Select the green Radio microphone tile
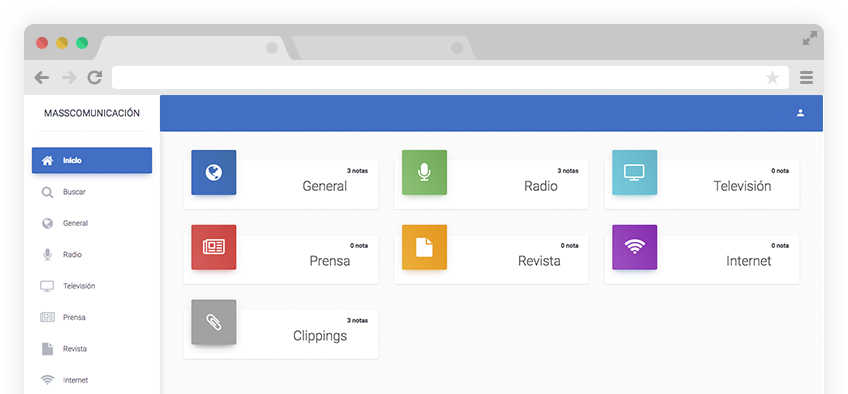The height and width of the screenshot is (394, 848). click(424, 172)
